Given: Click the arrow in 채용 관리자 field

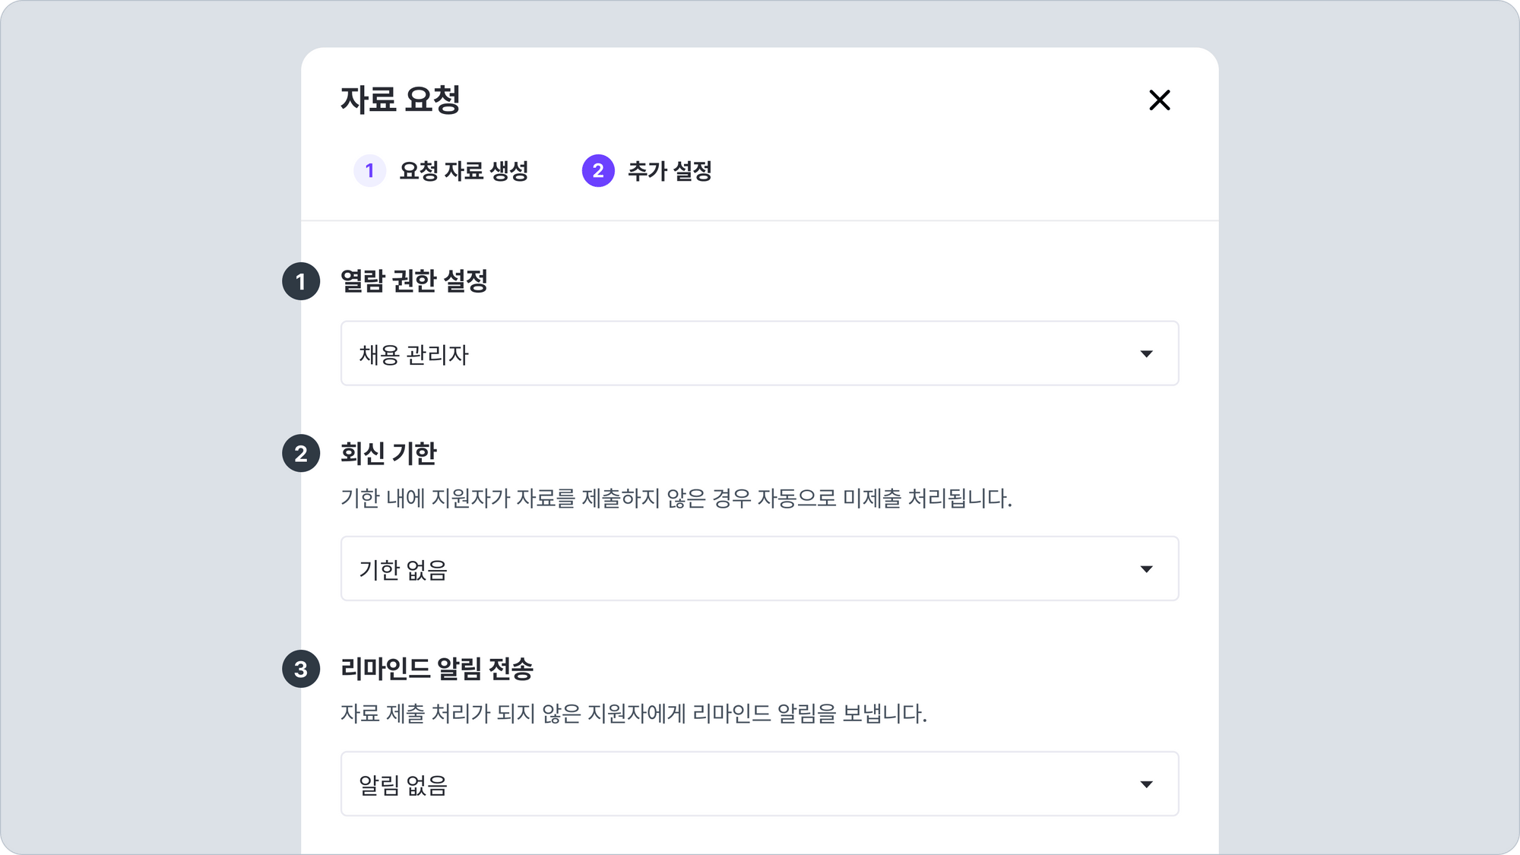Looking at the screenshot, I should 1146,354.
